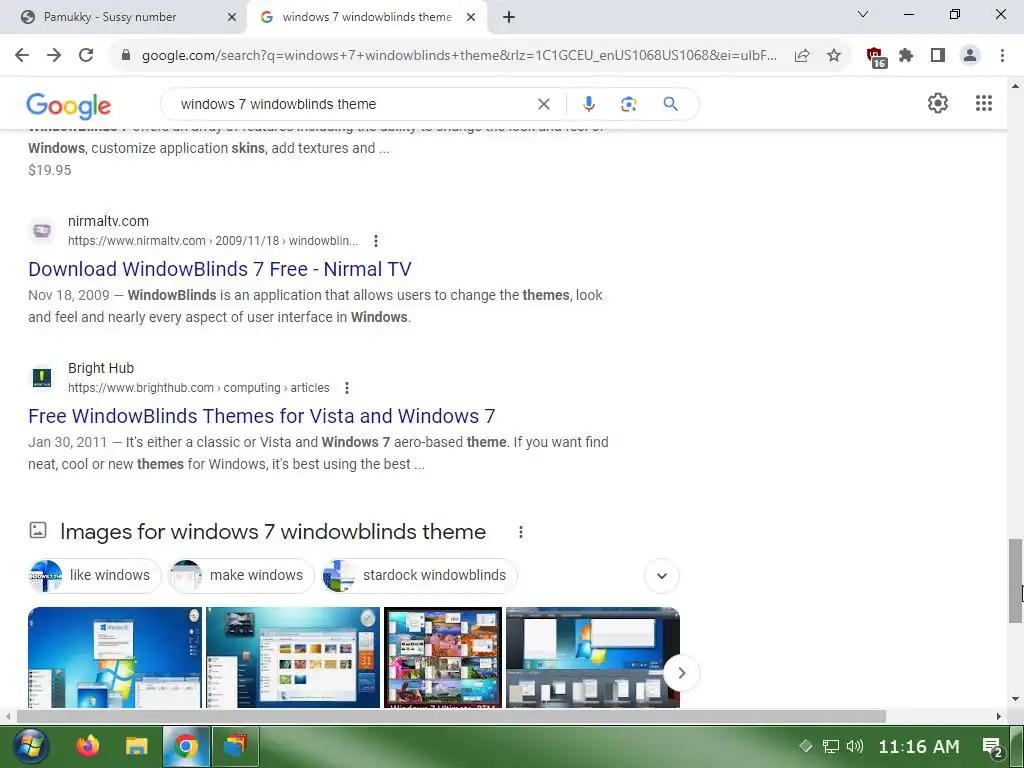Share this page from the address bar
This screenshot has height=768, width=1024.
click(802, 56)
